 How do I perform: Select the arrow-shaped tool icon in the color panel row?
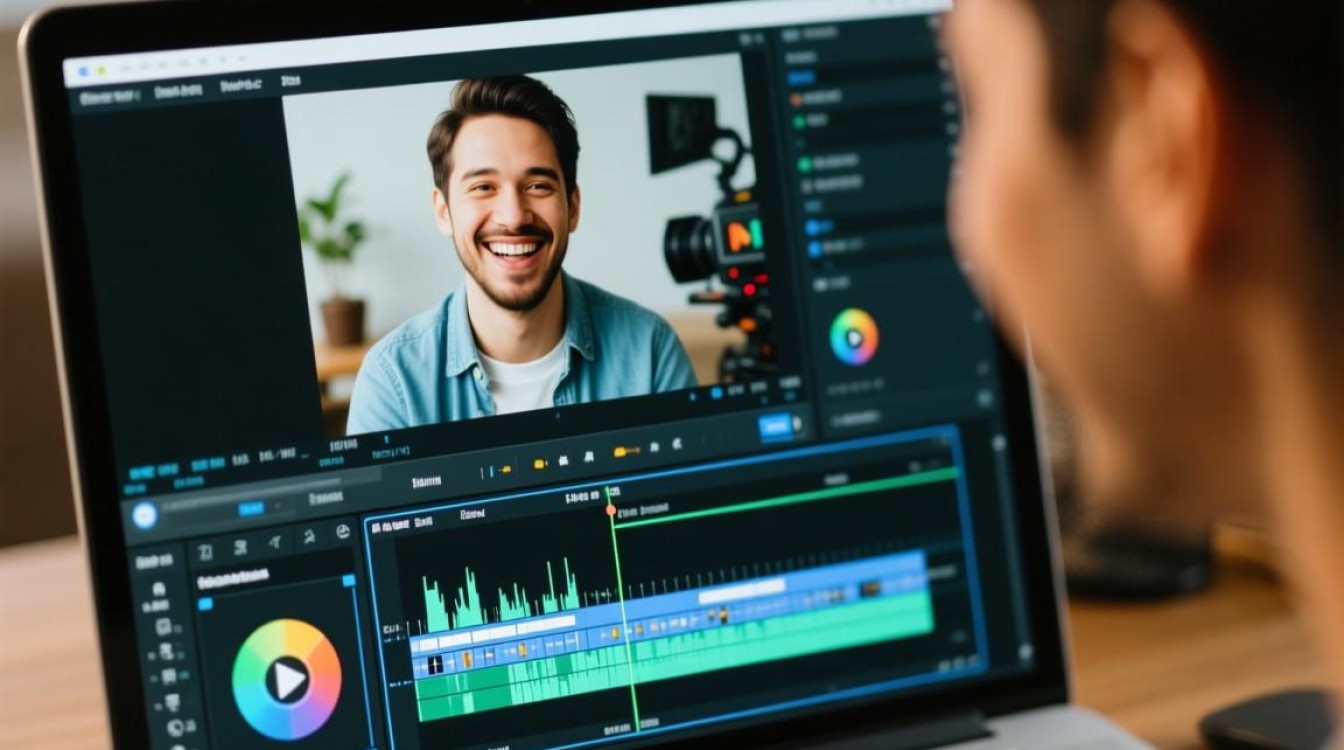coord(274,542)
